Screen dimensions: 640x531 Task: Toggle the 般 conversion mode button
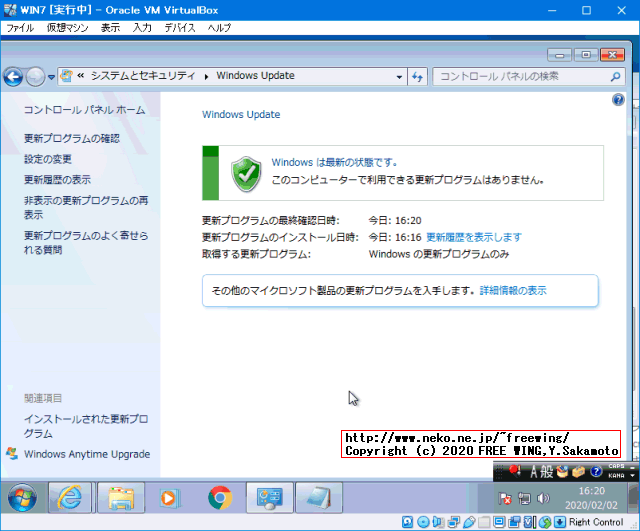[x=547, y=472]
